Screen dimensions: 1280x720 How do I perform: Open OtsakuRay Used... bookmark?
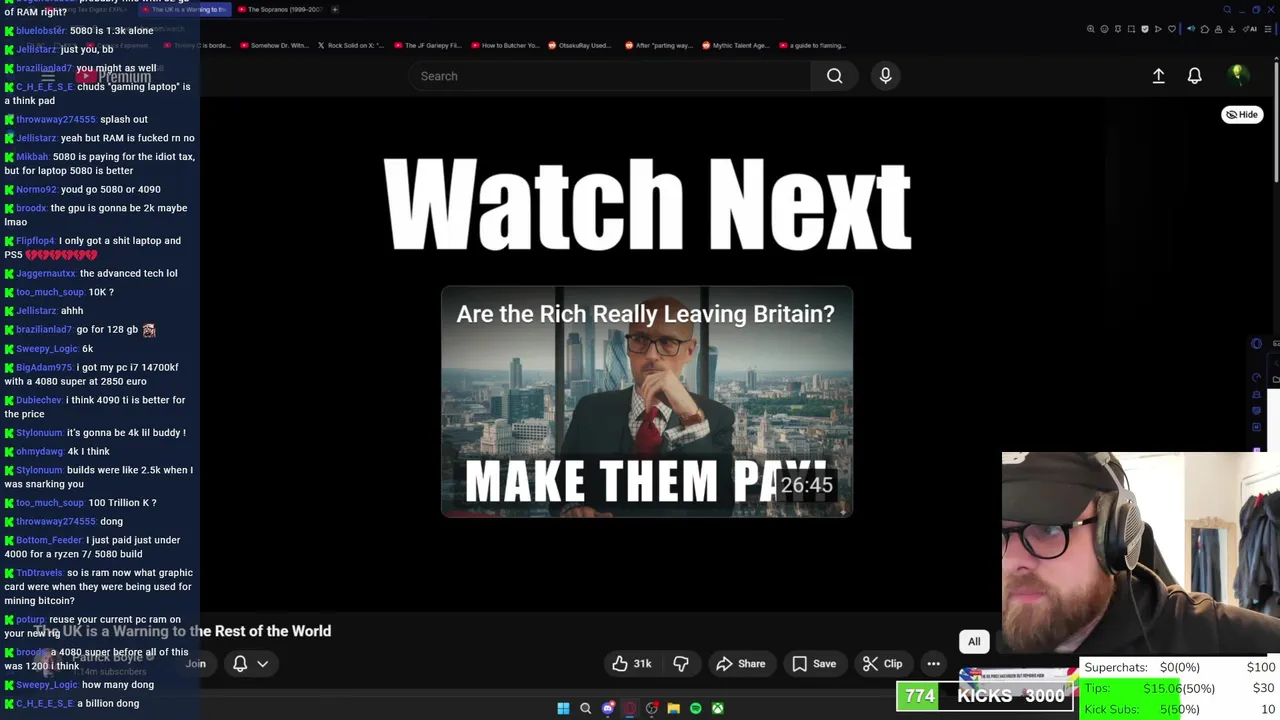pyautogui.click(x=580, y=45)
